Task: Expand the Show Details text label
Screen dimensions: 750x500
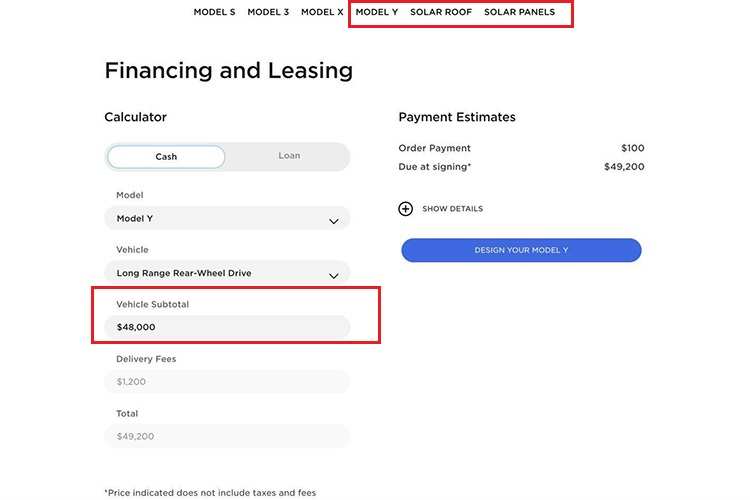Action: (x=452, y=209)
